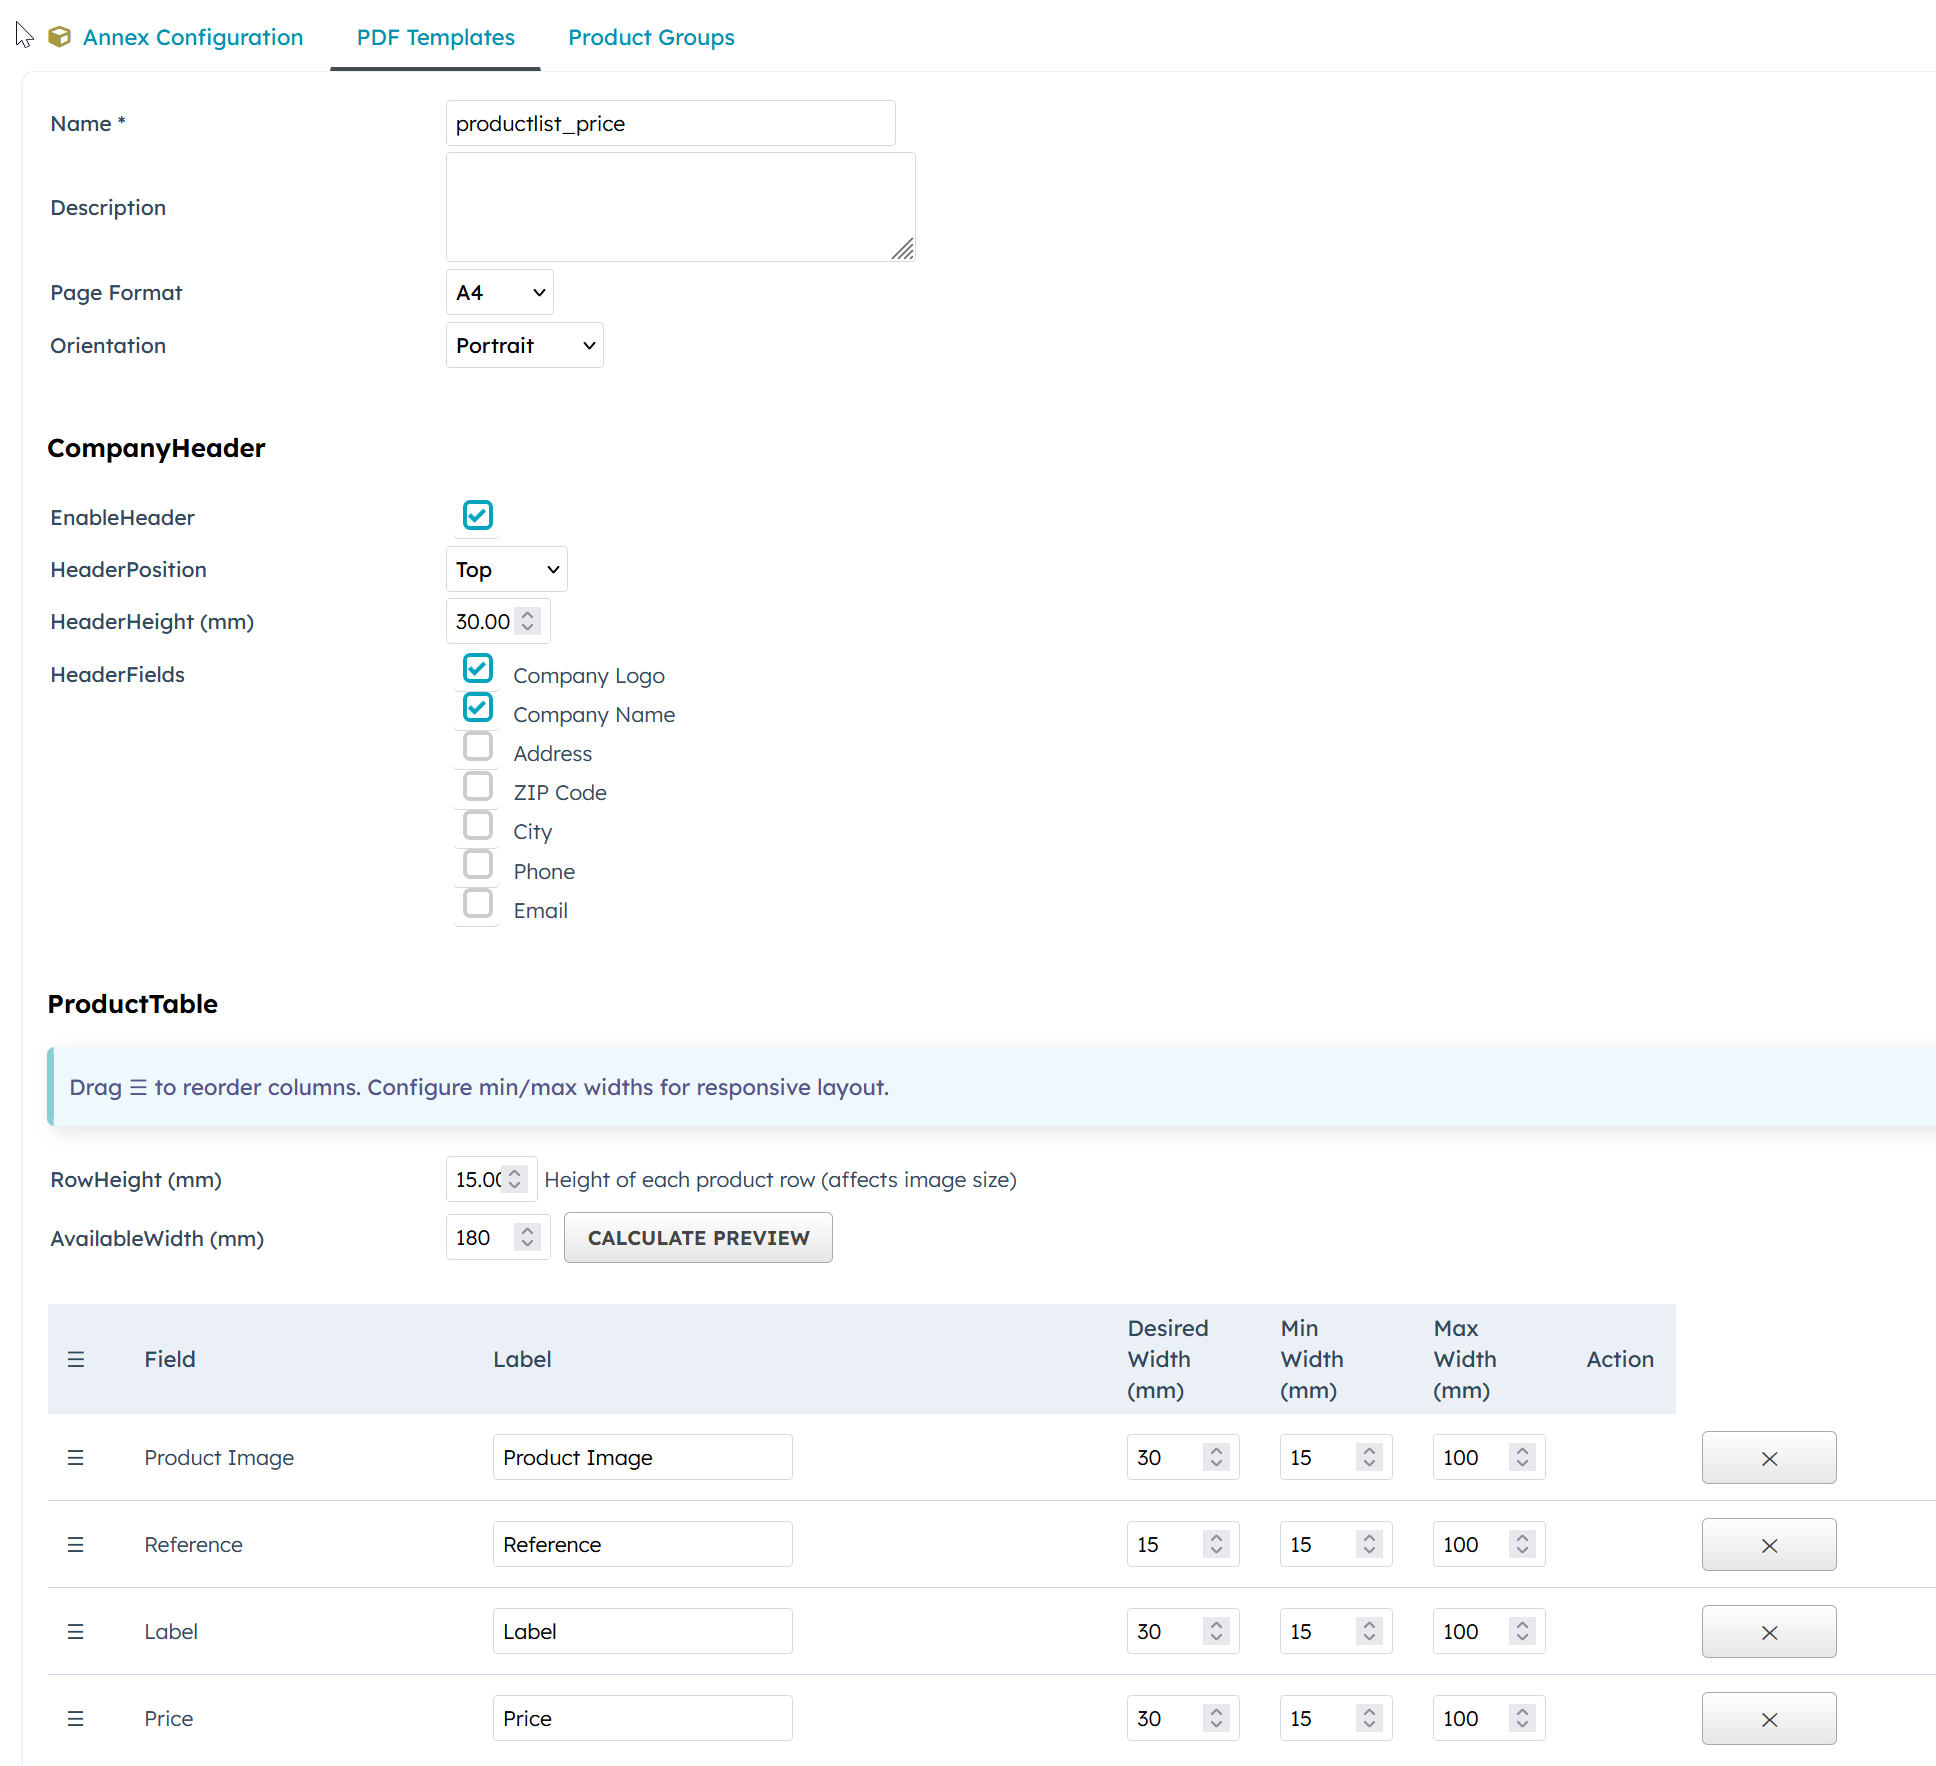Remove the Product Image column row
This screenshot has width=1936, height=1766.
click(1768, 1458)
